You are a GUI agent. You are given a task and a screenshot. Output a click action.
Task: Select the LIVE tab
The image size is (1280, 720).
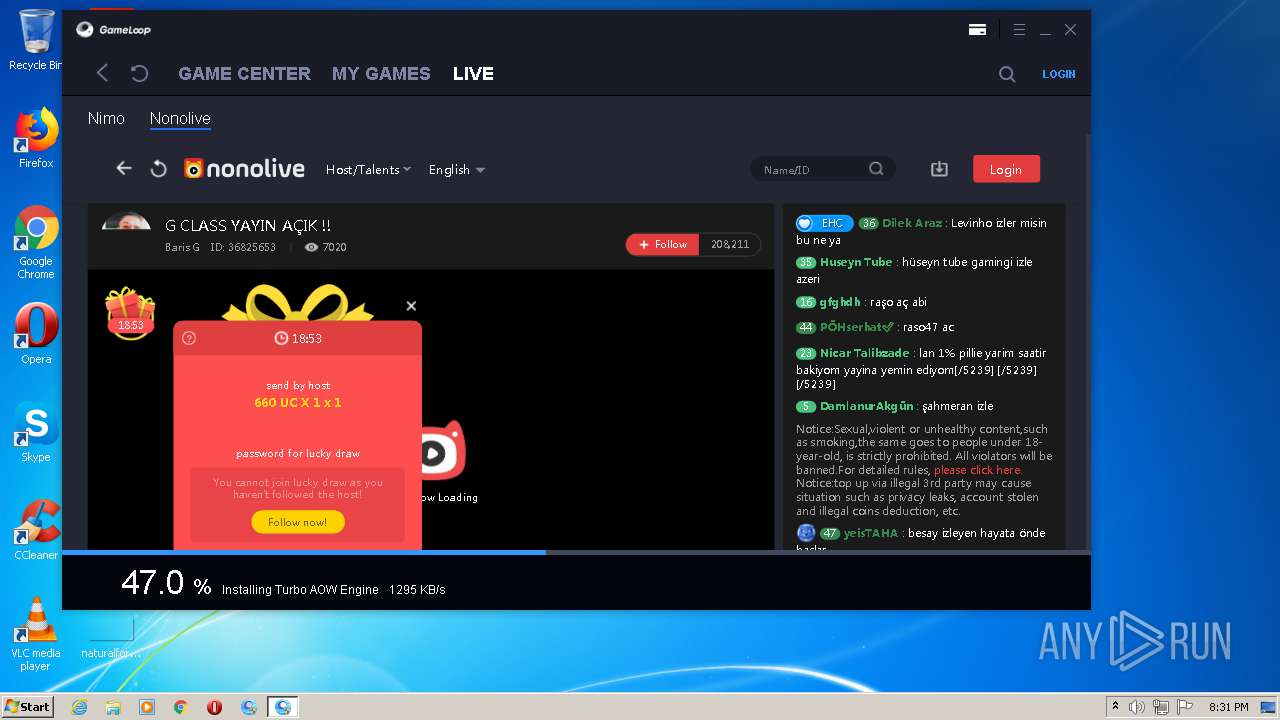click(473, 74)
